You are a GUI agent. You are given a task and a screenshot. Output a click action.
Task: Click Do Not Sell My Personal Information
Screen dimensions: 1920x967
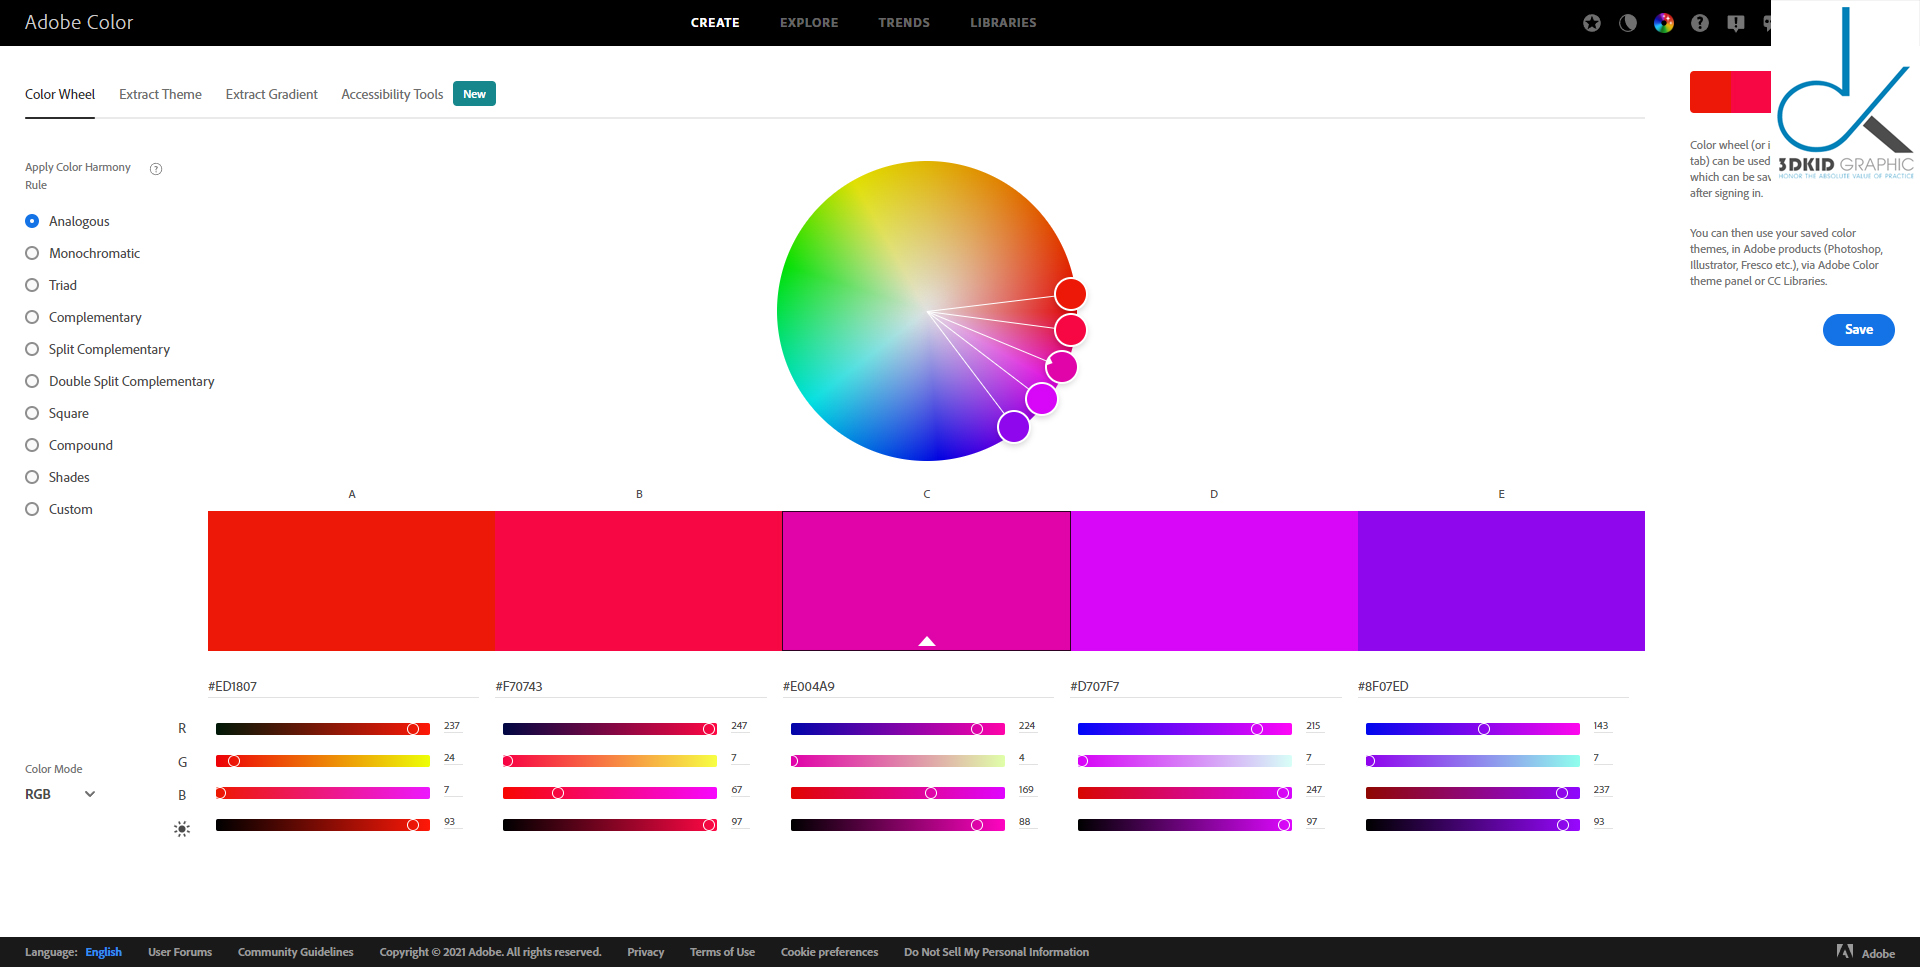[x=996, y=952]
